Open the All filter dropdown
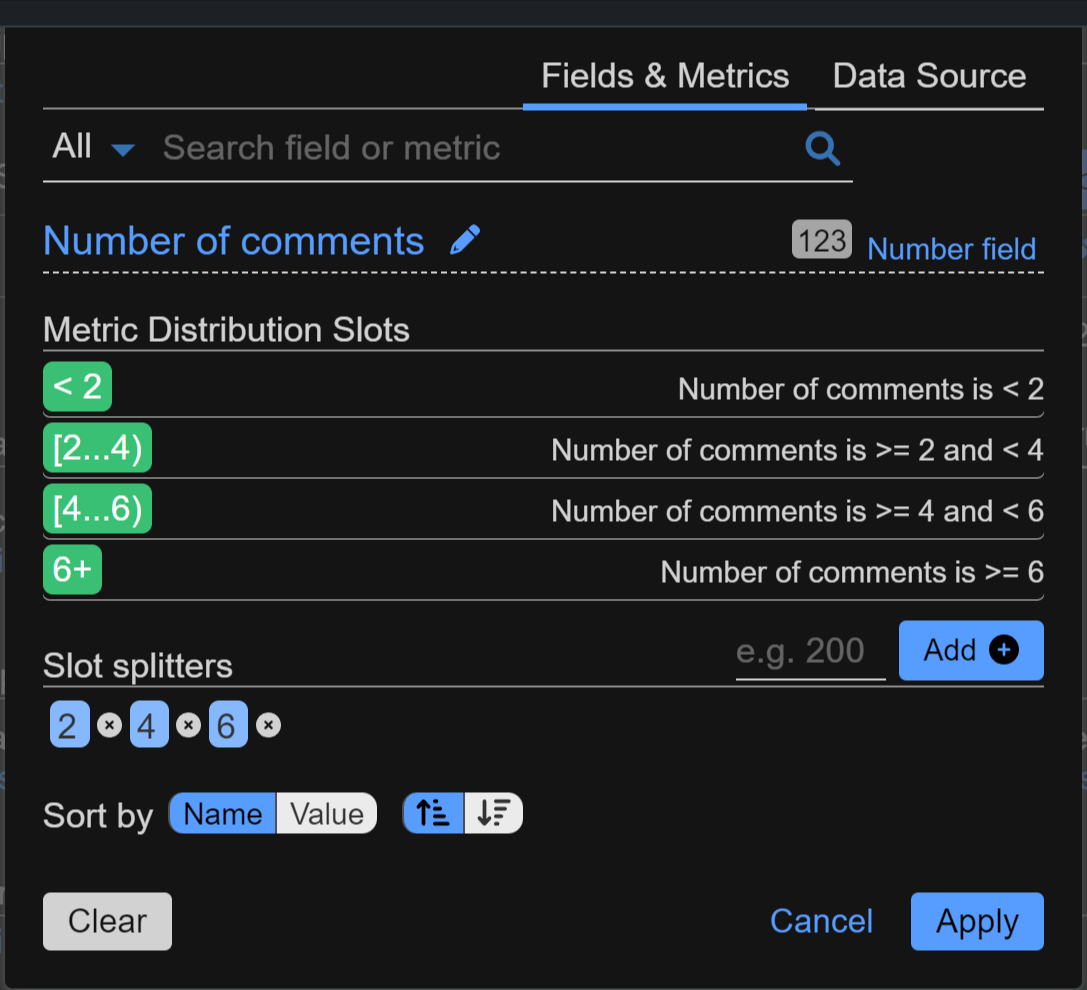The width and height of the screenshot is (1087, 990). coord(92,148)
